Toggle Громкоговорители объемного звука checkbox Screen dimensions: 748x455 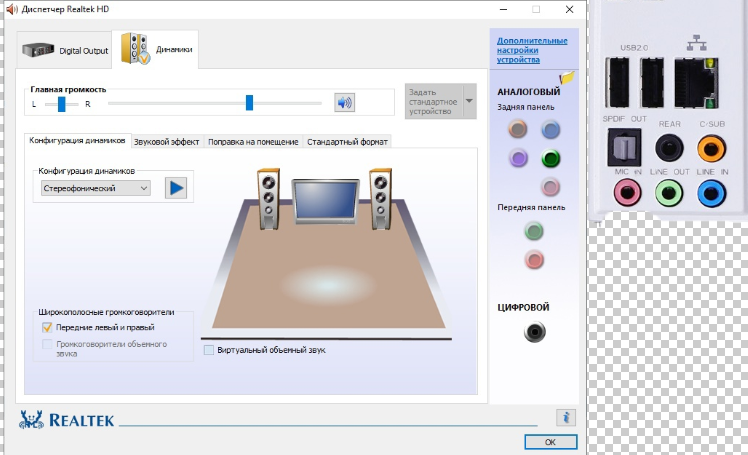[47, 344]
